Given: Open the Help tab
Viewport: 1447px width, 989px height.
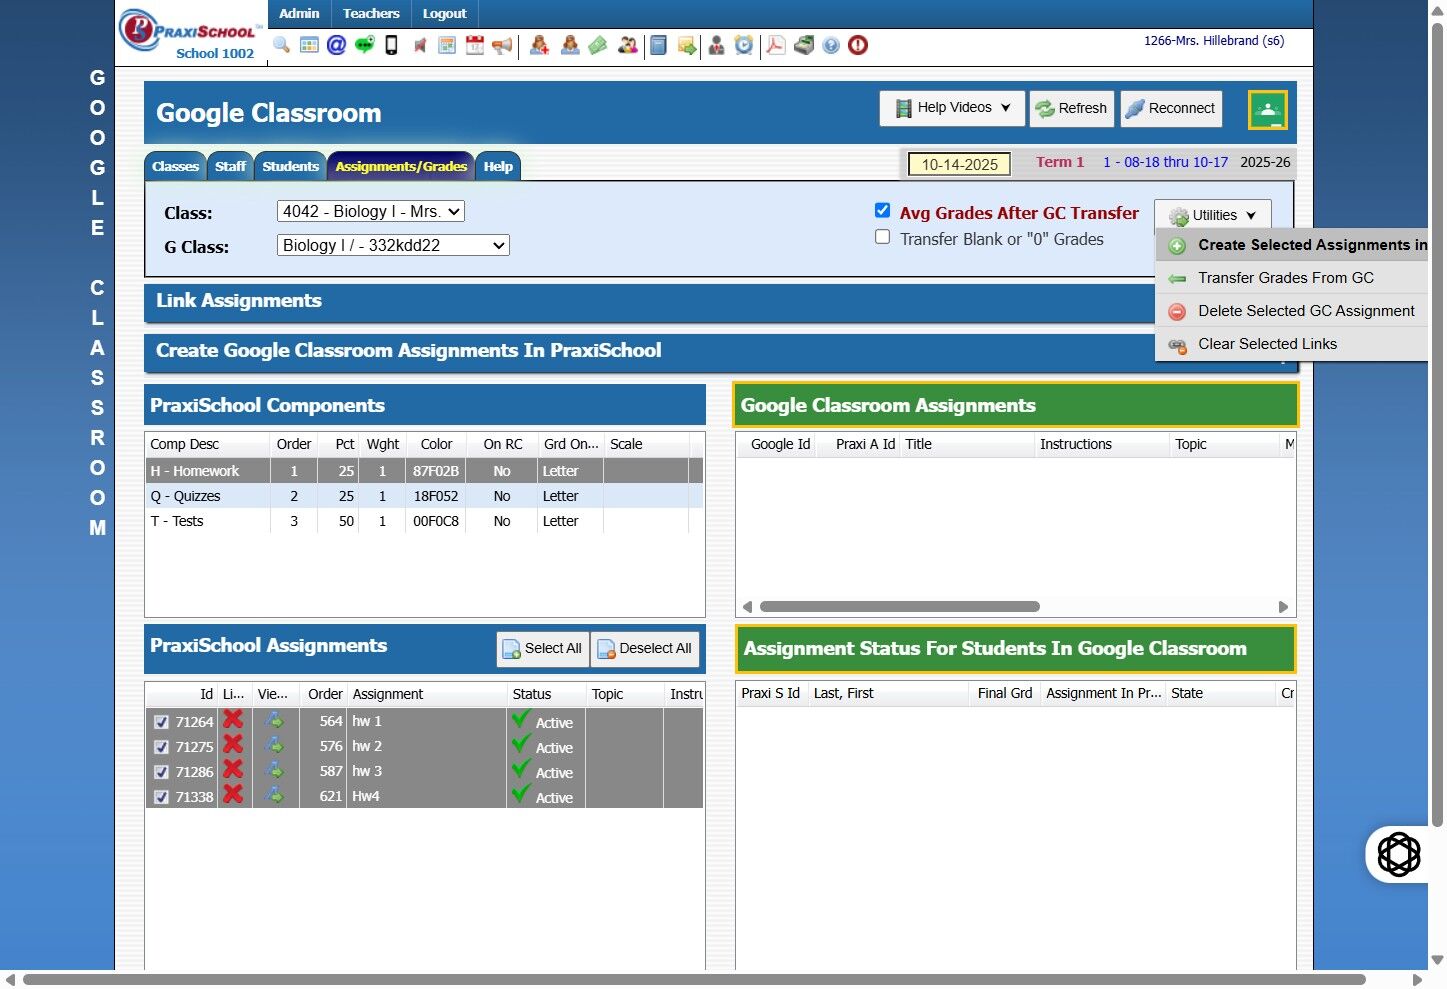Looking at the screenshot, I should coord(498,166).
